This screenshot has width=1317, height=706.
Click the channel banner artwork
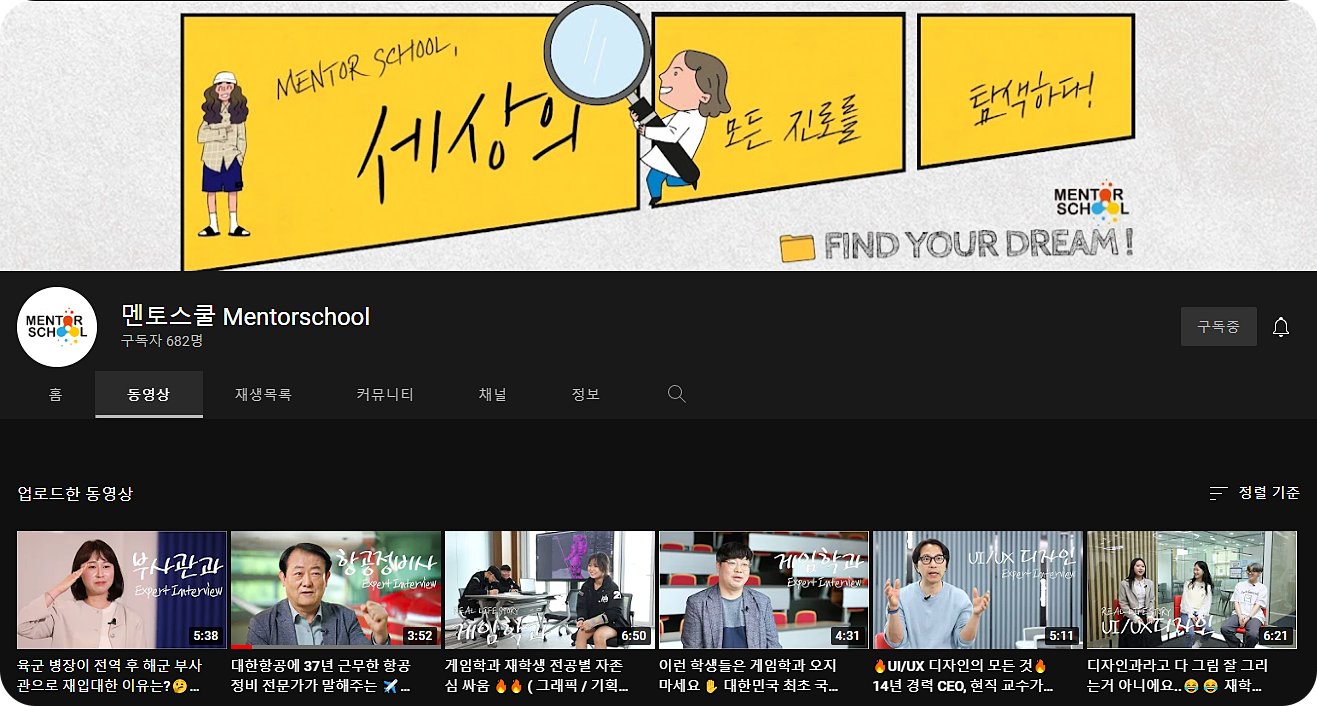658,135
